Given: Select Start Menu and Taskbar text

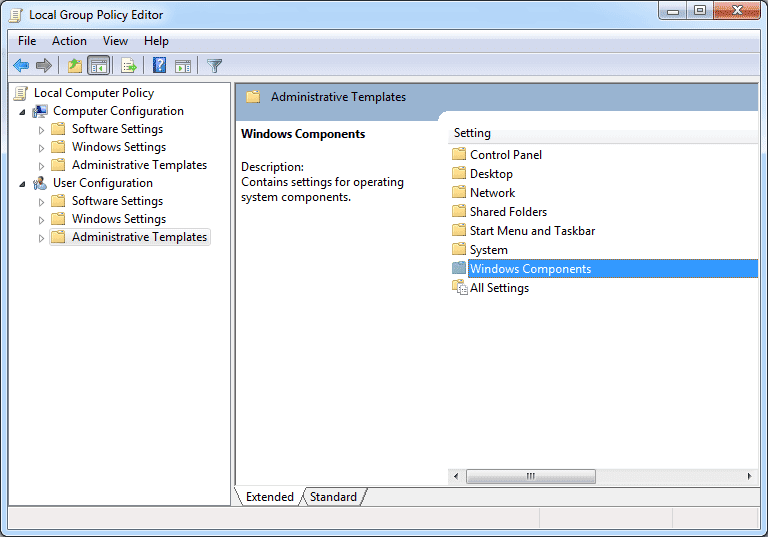Looking at the screenshot, I should [x=532, y=231].
